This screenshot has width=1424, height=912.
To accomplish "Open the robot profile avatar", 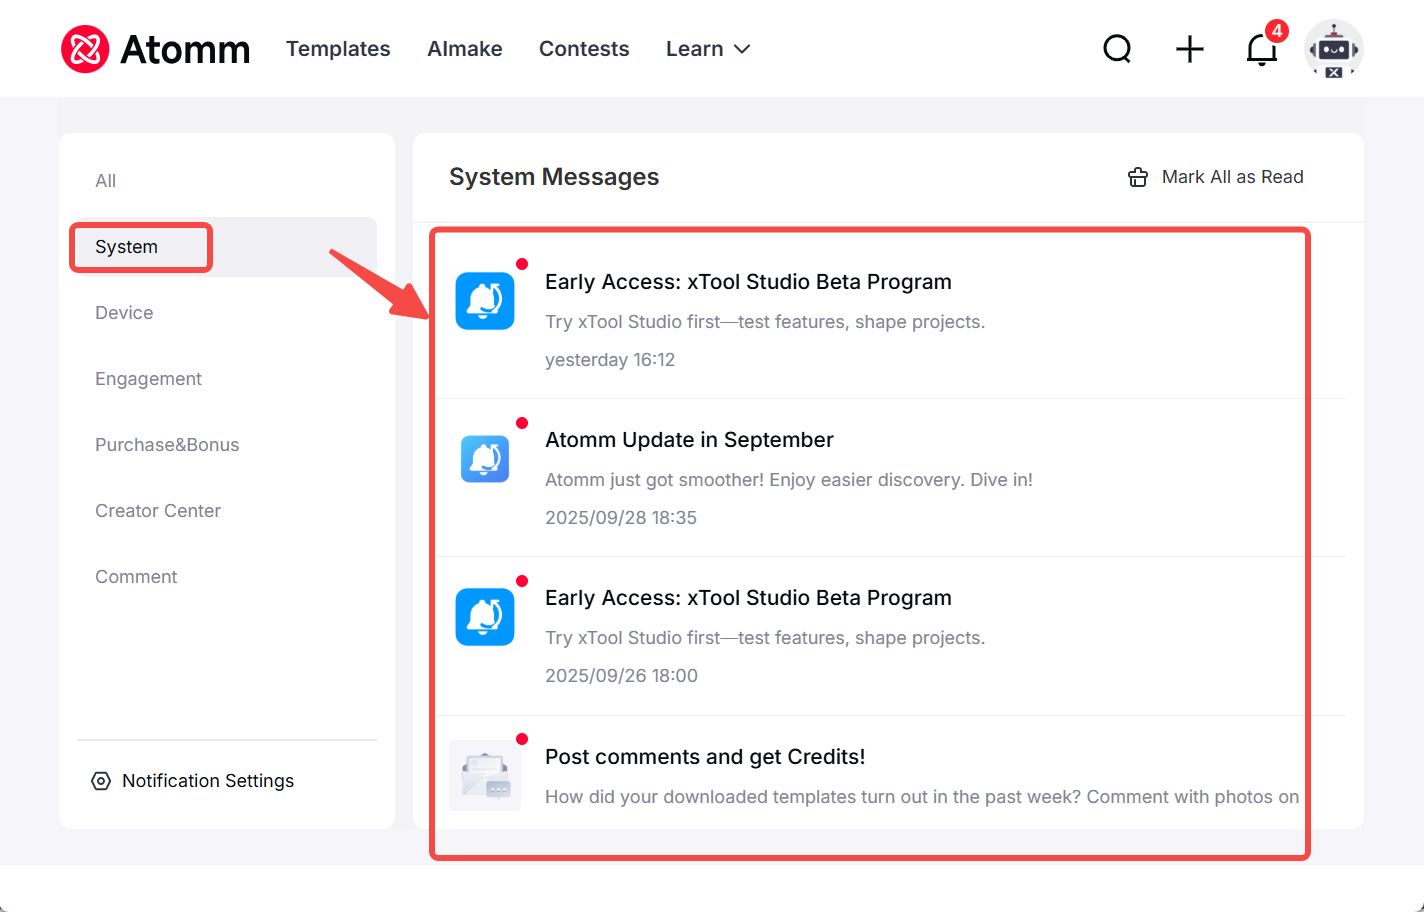I will 1334,49.
